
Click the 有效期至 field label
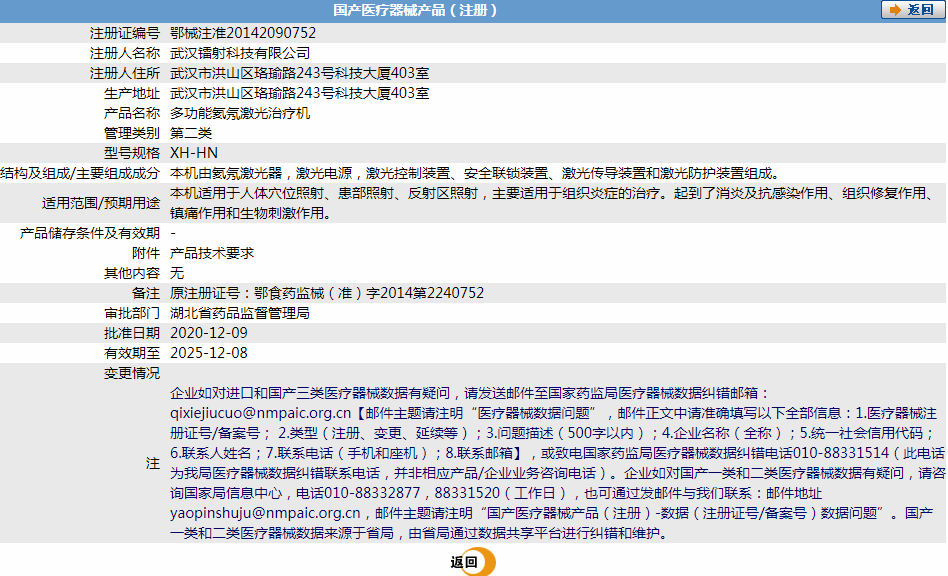click(132, 353)
